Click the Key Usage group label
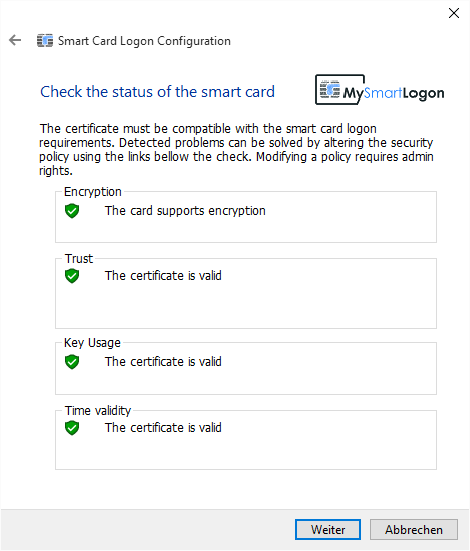The height and width of the screenshot is (551, 470). pos(92,343)
